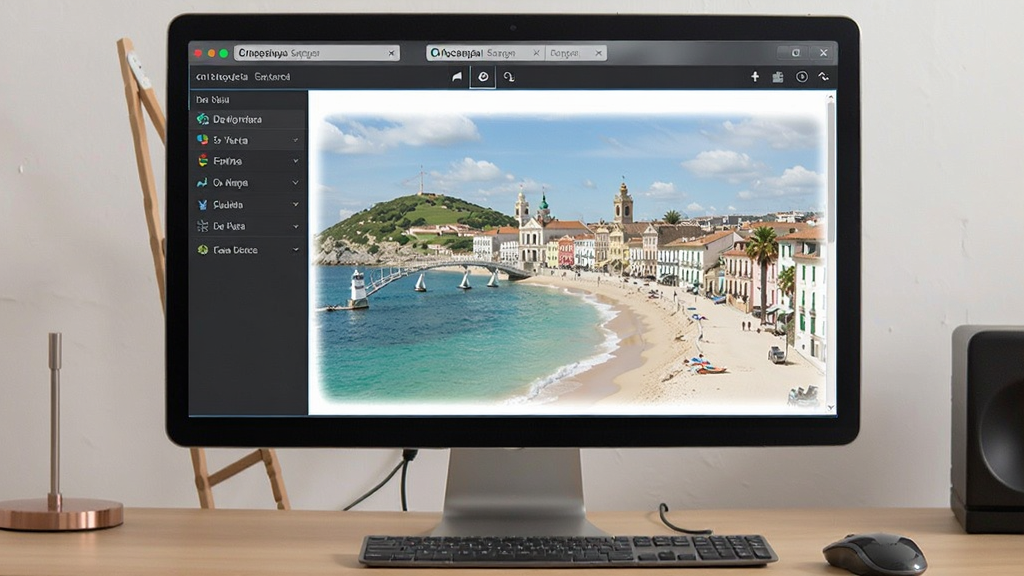Switch to the first tab beside traffic lights

click(x=316, y=53)
